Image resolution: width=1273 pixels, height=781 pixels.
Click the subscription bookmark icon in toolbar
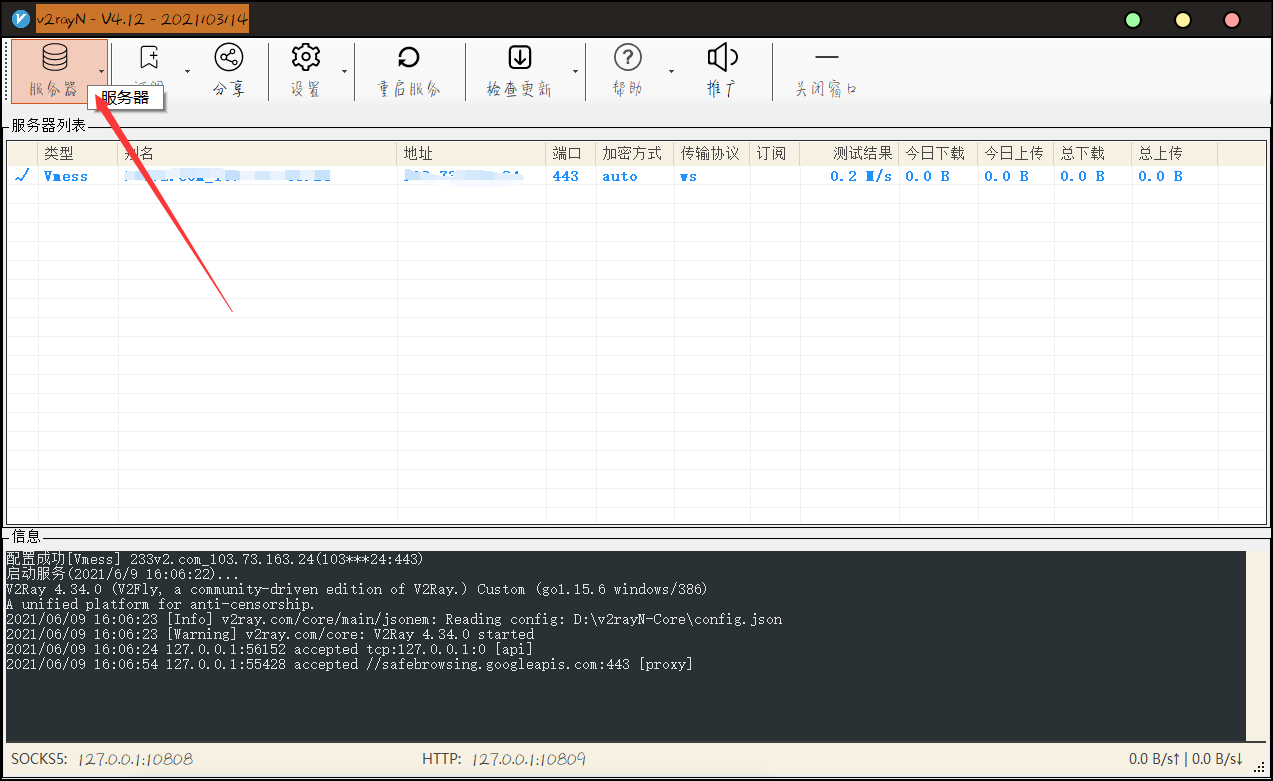(x=149, y=57)
